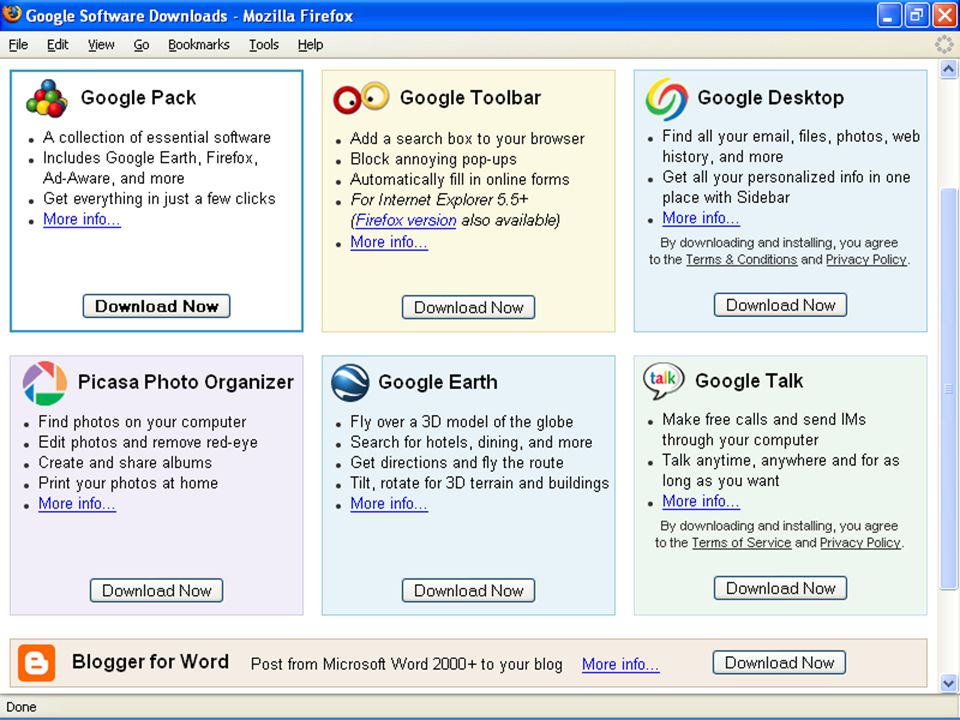
Task: Click the Google Talk heading
Action: pyautogui.click(x=749, y=381)
